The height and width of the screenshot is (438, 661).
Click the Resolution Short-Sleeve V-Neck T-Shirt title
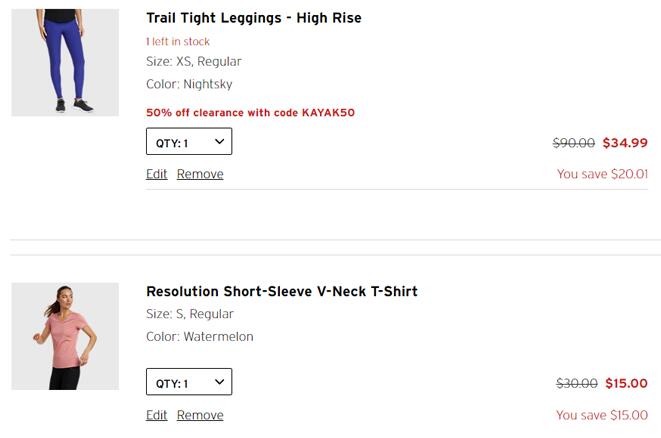pyautogui.click(x=282, y=291)
